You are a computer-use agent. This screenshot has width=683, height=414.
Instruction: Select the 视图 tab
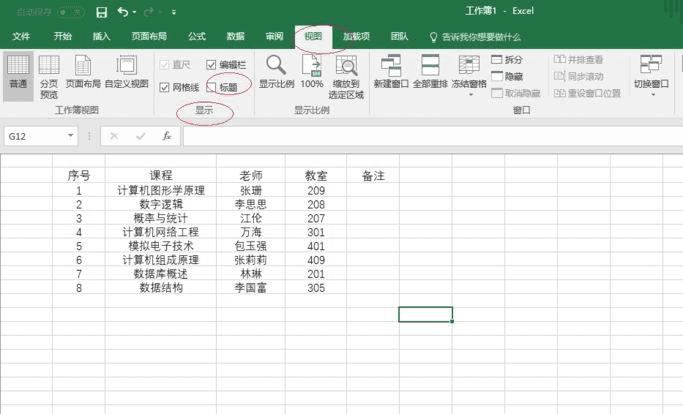pyautogui.click(x=313, y=37)
